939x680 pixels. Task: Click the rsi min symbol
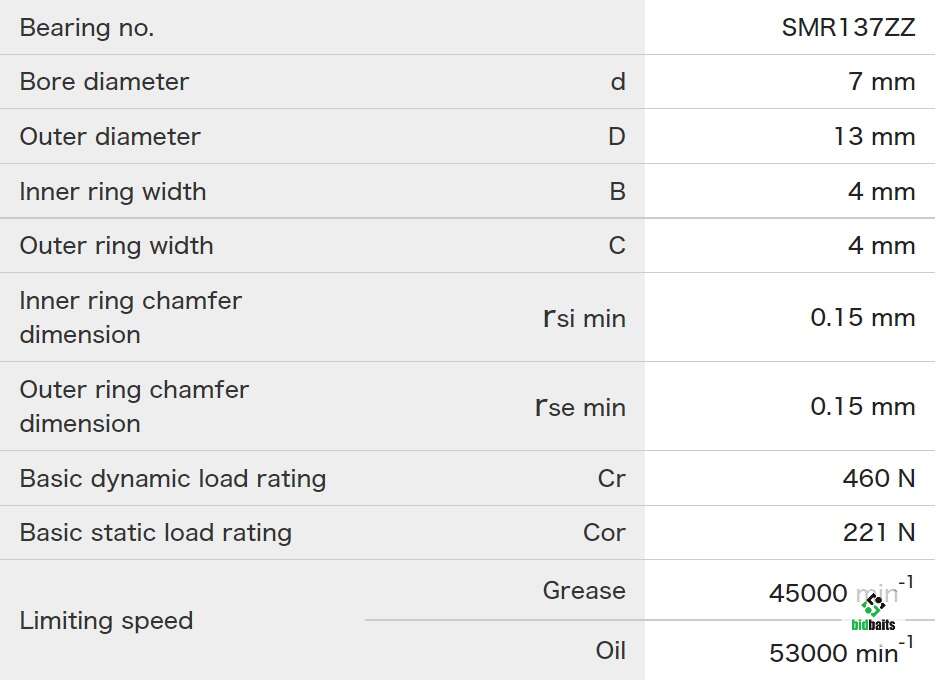pos(584,318)
